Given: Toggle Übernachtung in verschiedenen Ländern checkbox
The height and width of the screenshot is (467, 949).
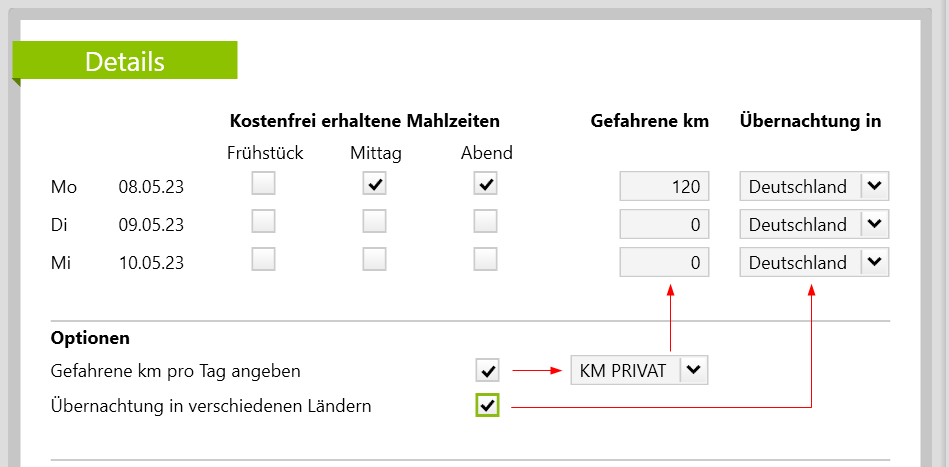Looking at the screenshot, I should pyautogui.click(x=487, y=405).
